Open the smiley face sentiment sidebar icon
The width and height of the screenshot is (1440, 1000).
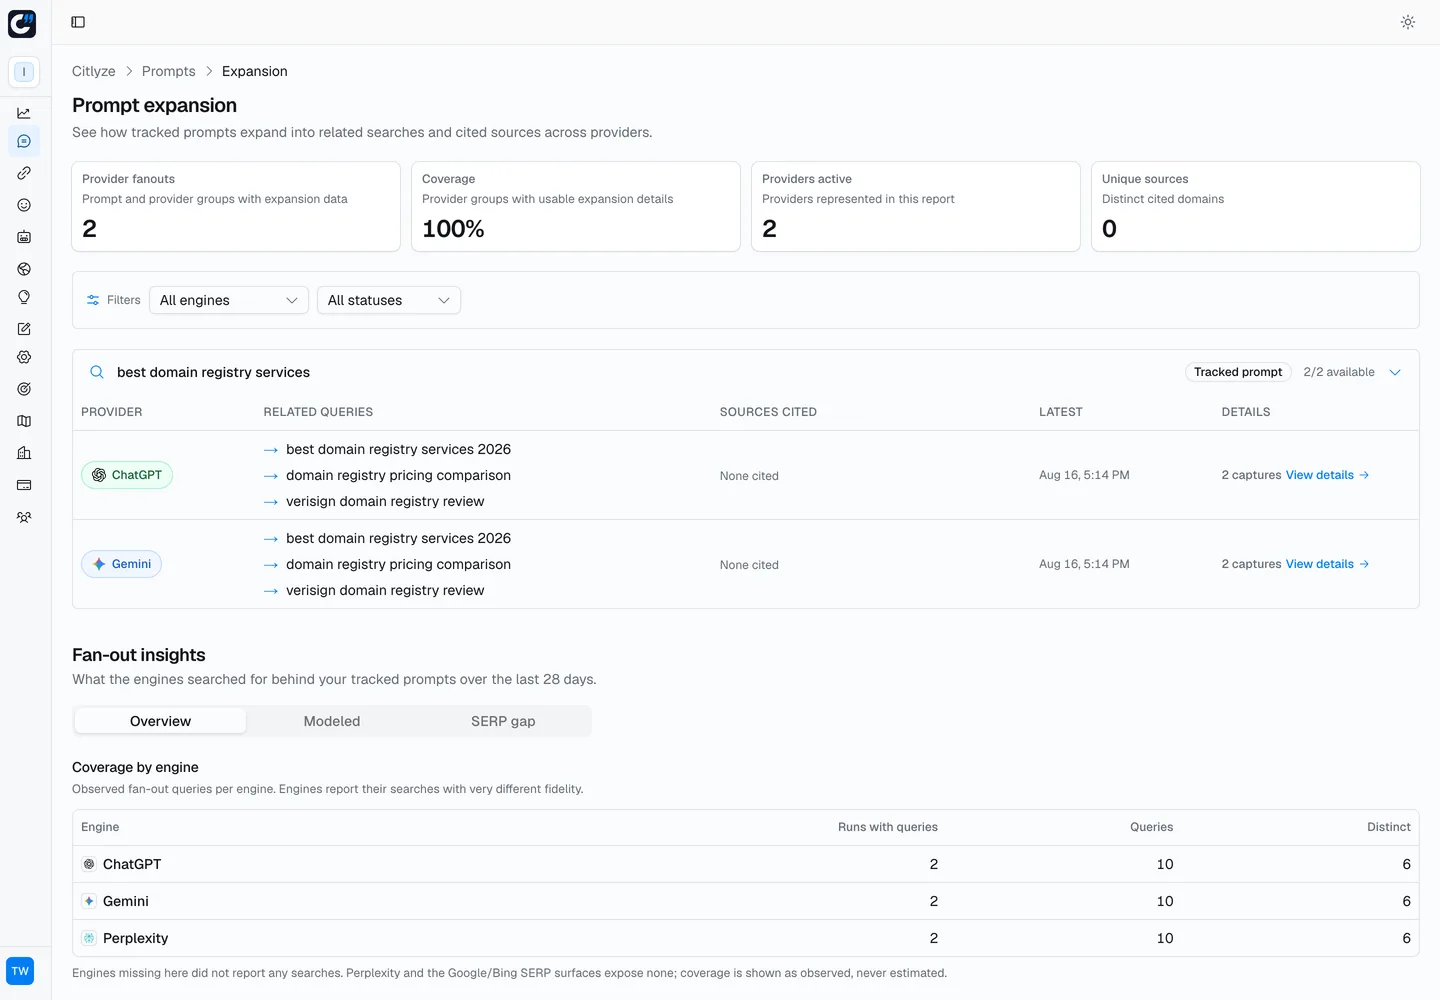tap(24, 205)
